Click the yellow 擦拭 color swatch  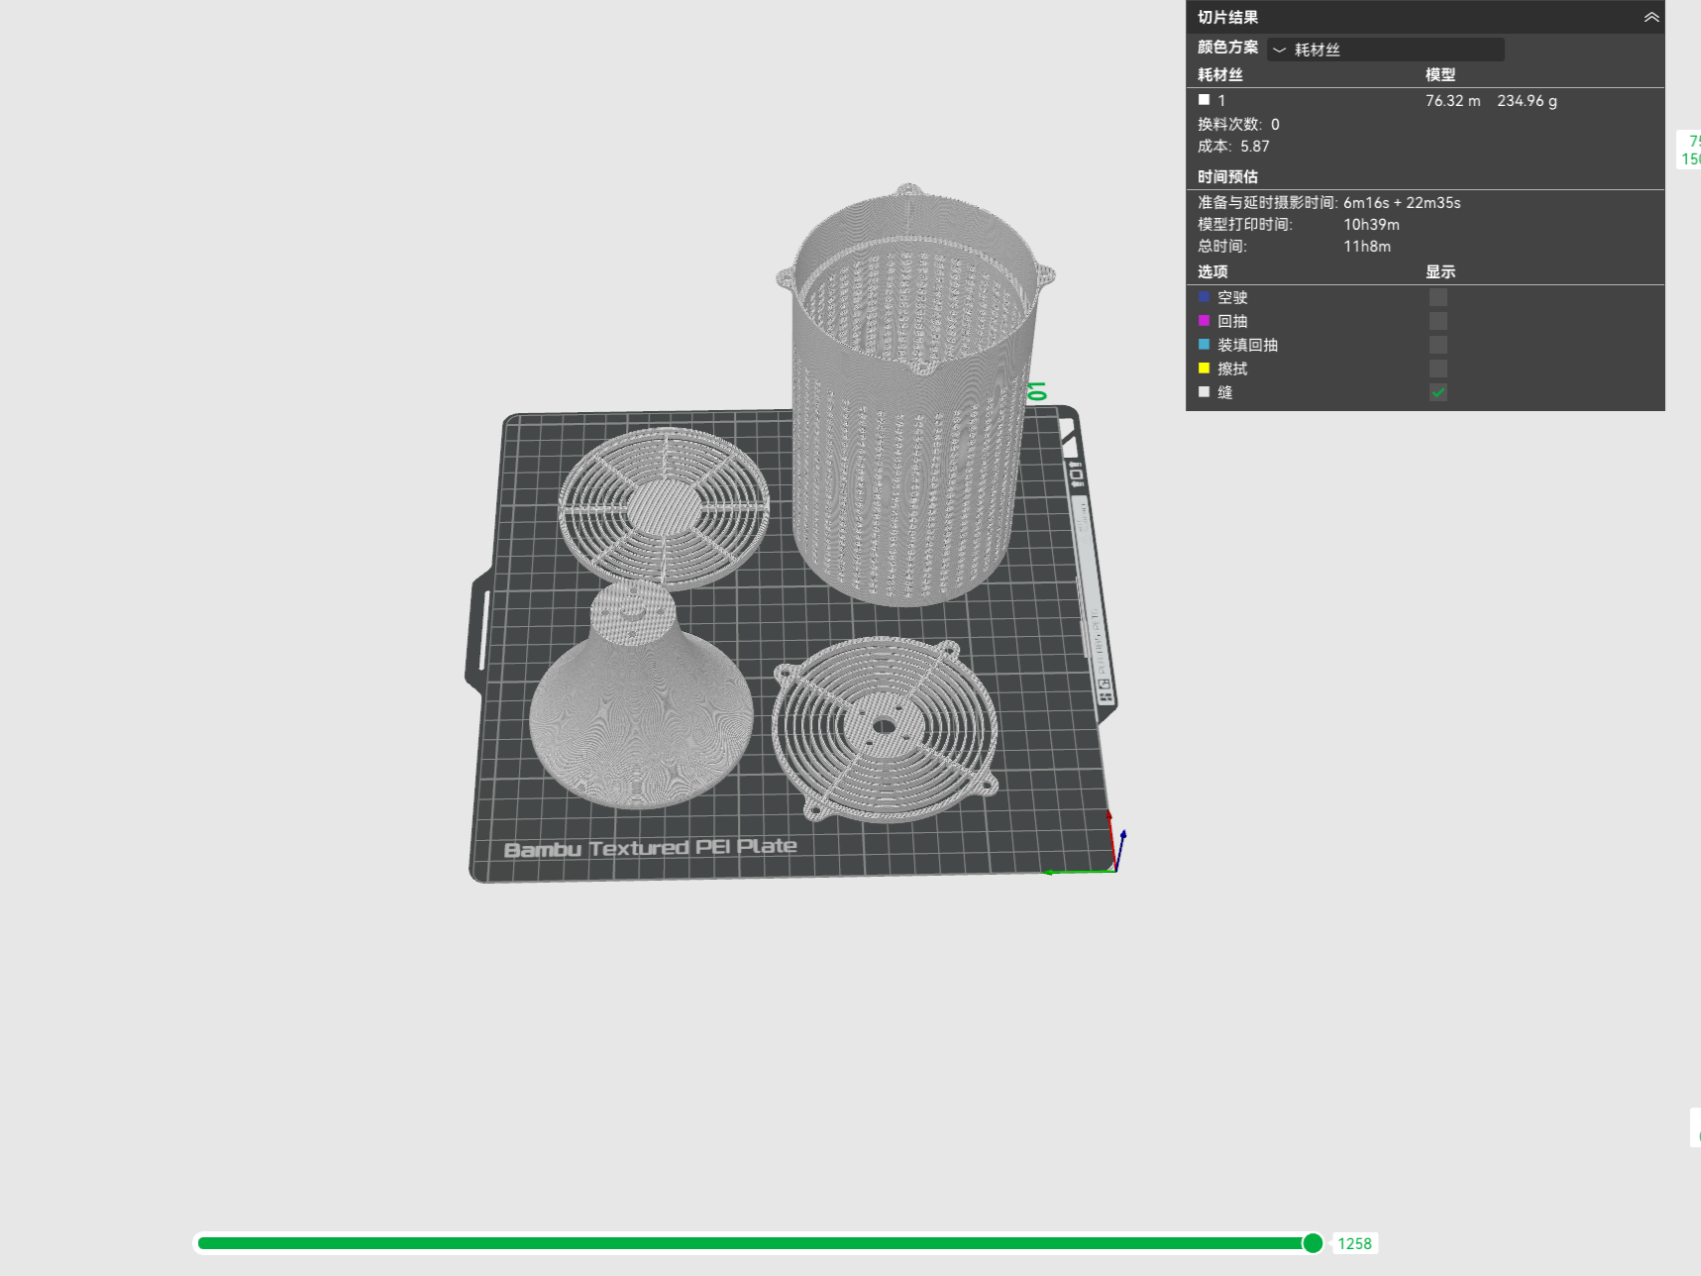point(1204,369)
